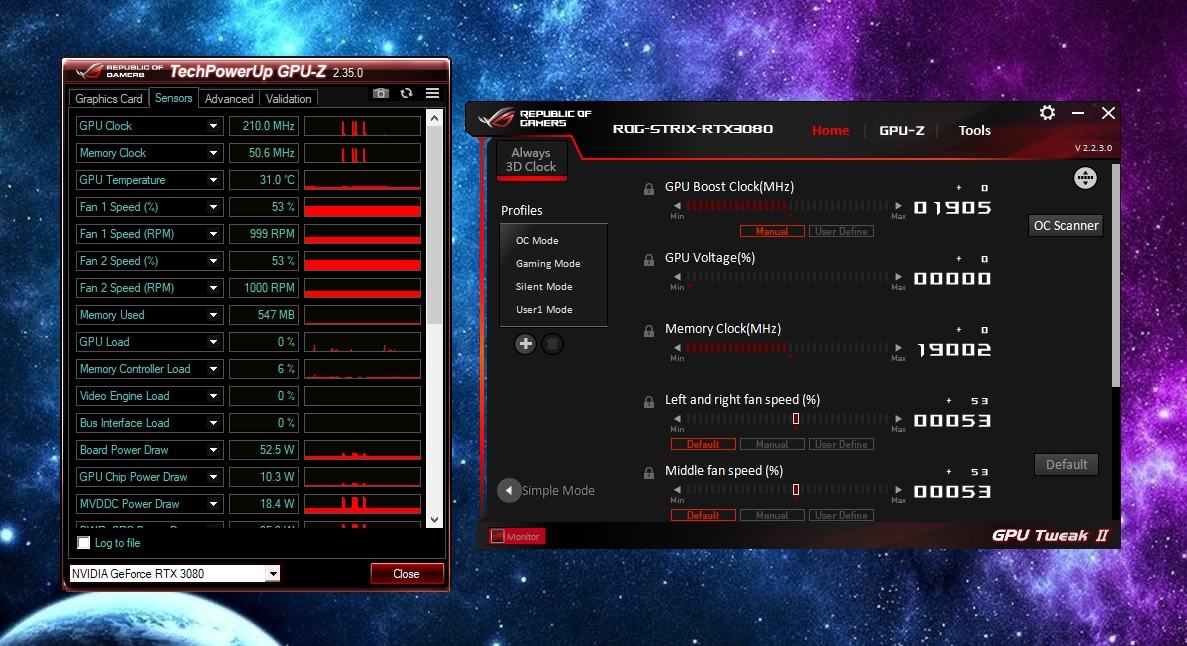
Task: Increase Memory Clock with Max arrow
Action: (x=898, y=348)
